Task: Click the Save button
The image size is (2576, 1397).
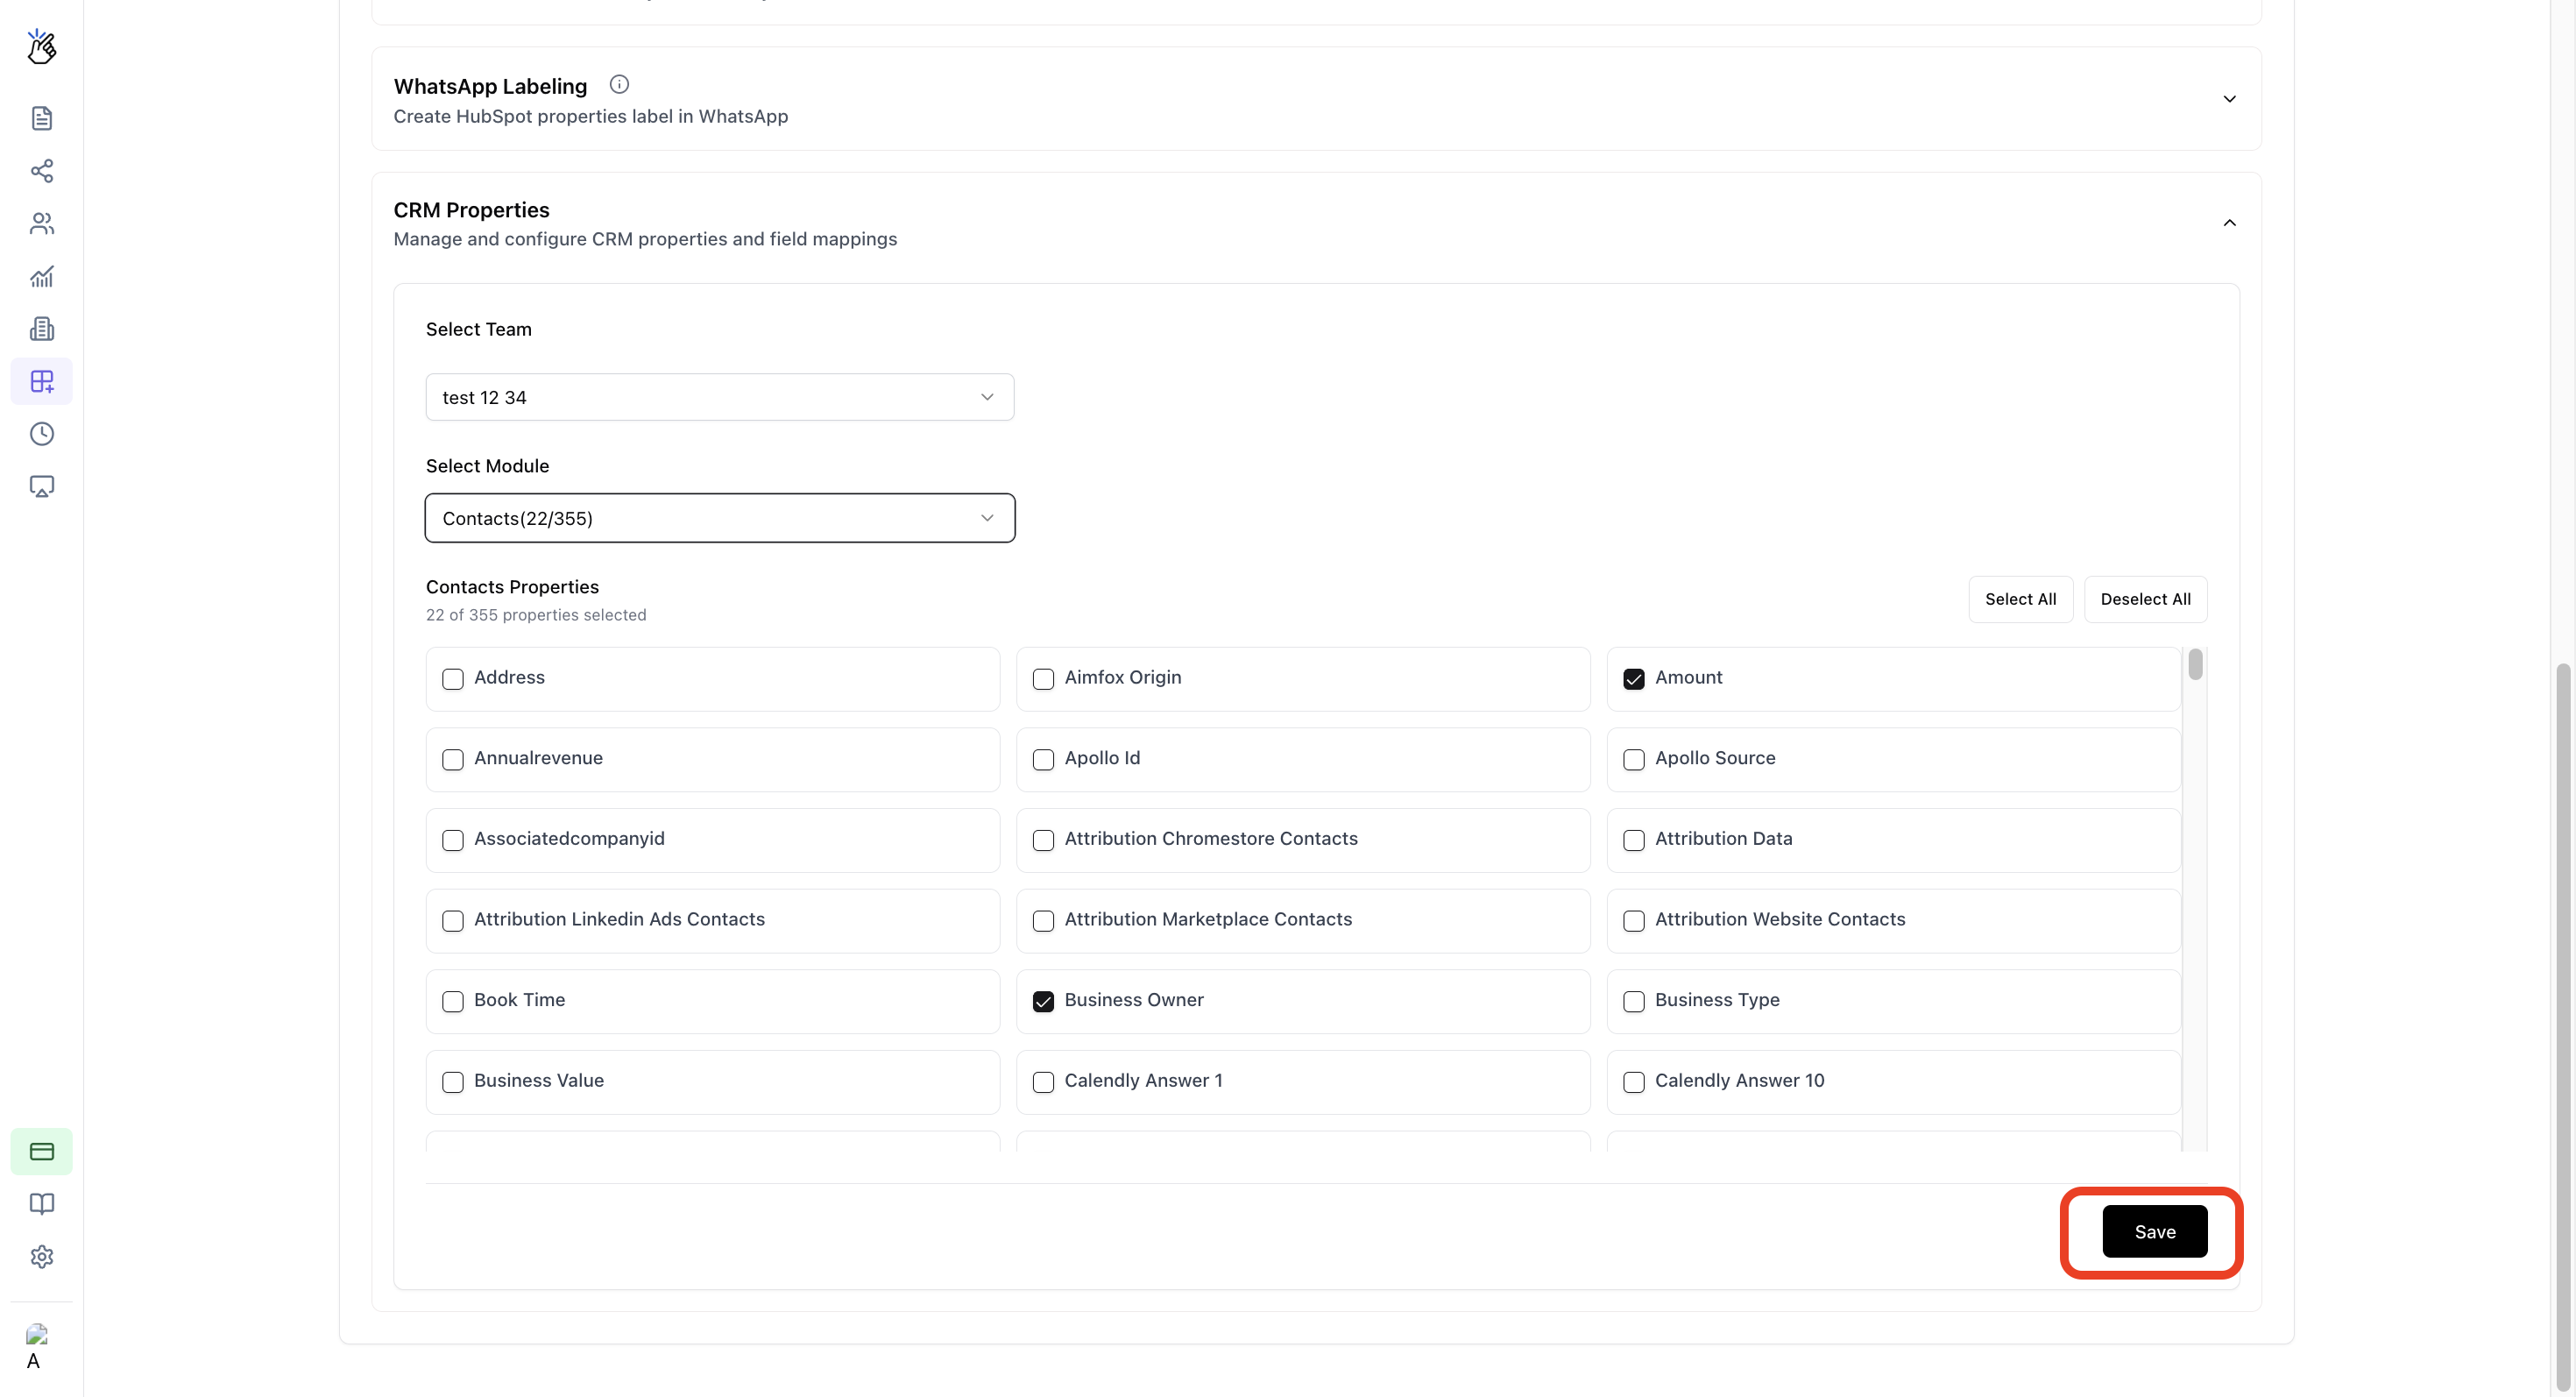Action: [2154, 1231]
